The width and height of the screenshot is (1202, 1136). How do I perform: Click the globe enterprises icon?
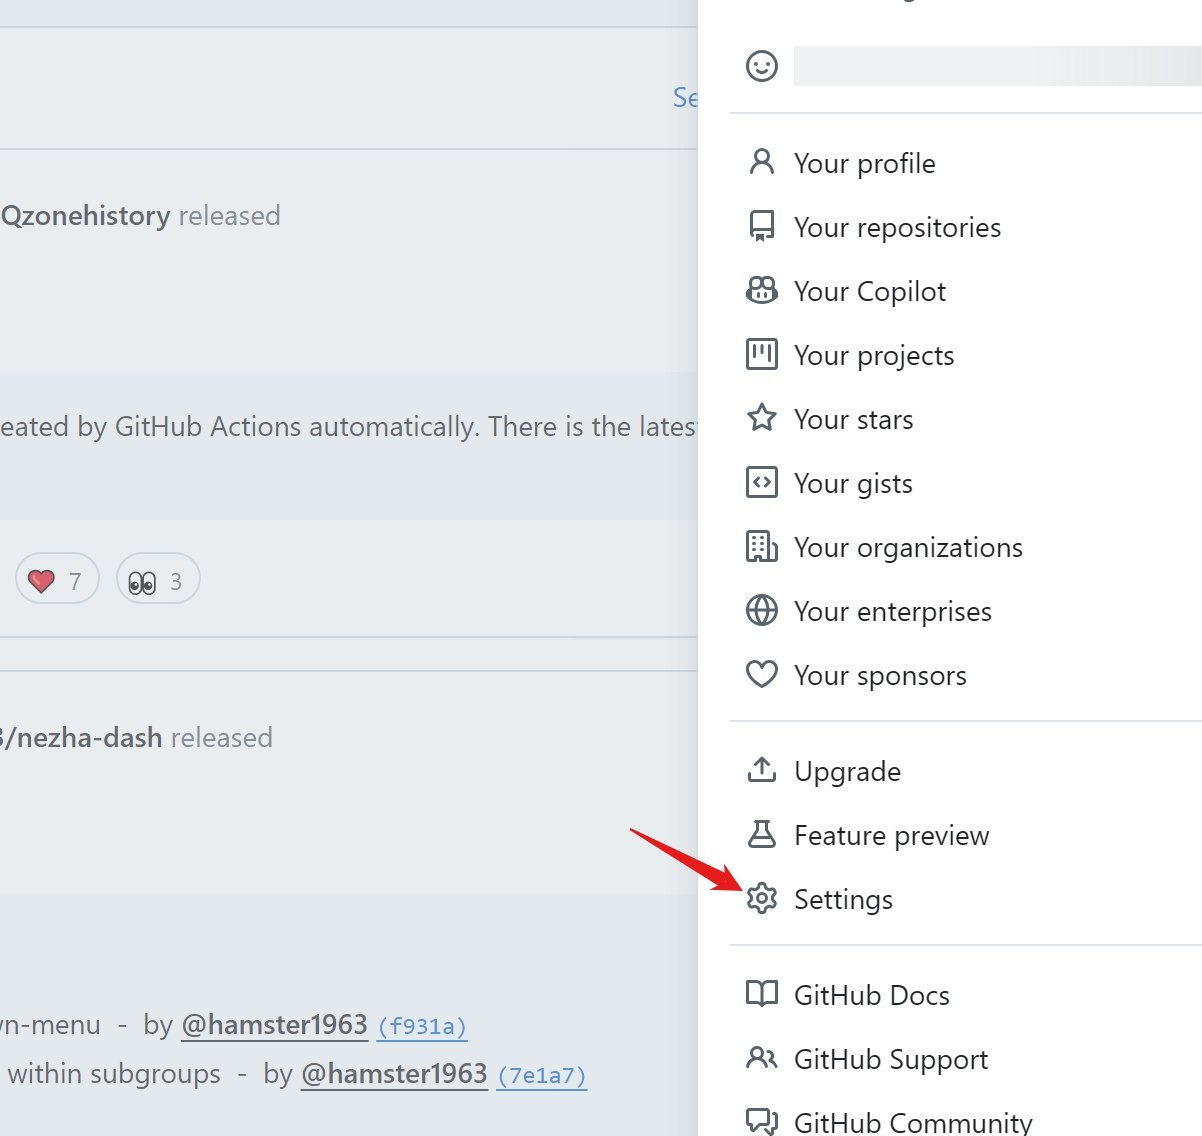click(762, 610)
